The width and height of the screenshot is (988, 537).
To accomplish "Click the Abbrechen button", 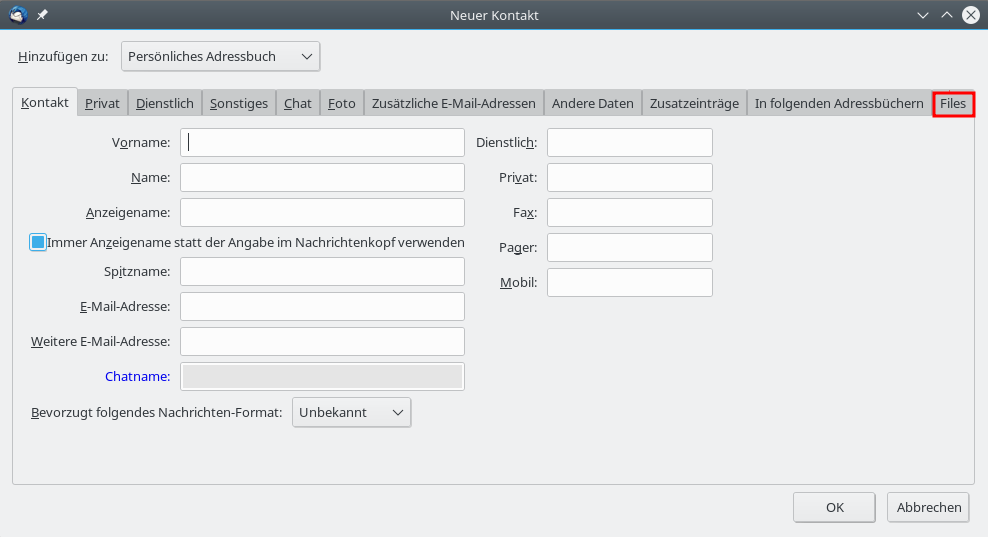I will pos(929,507).
